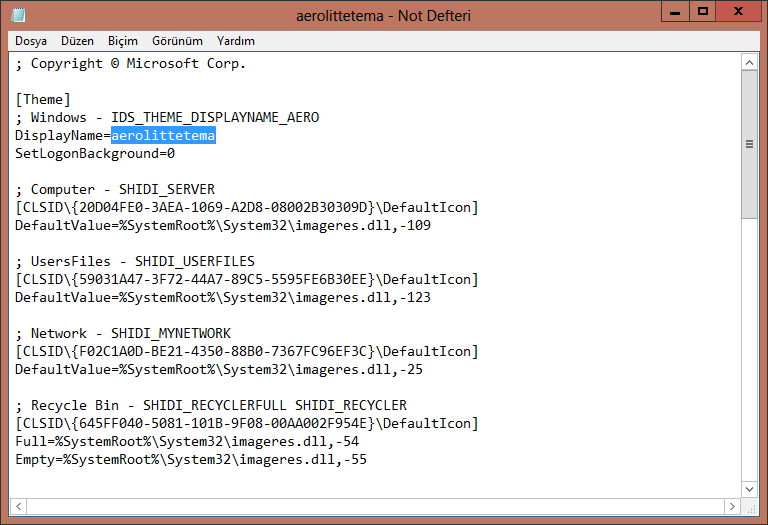Close the aerolittetema Notepad window
Image resolution: width=768 pixels, height=525 pixels.
738,12
